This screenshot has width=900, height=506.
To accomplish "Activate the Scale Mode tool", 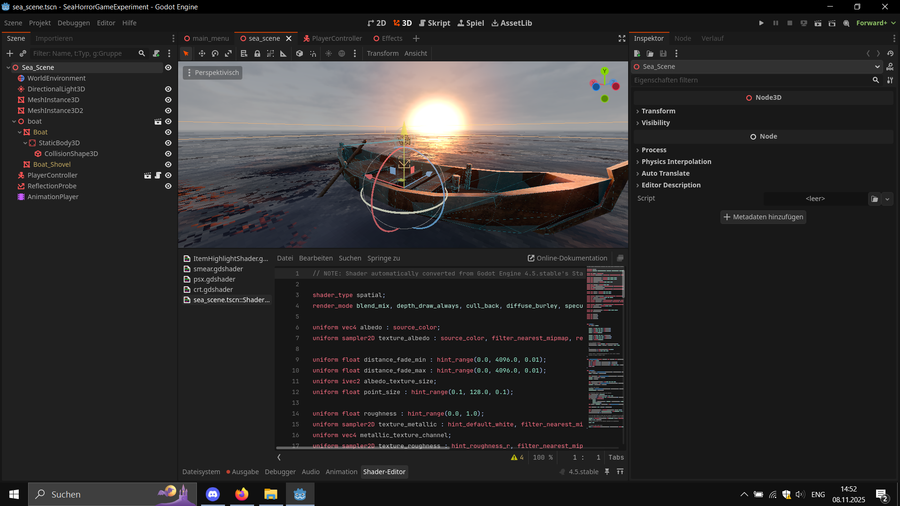I will (x=228, y=53).
